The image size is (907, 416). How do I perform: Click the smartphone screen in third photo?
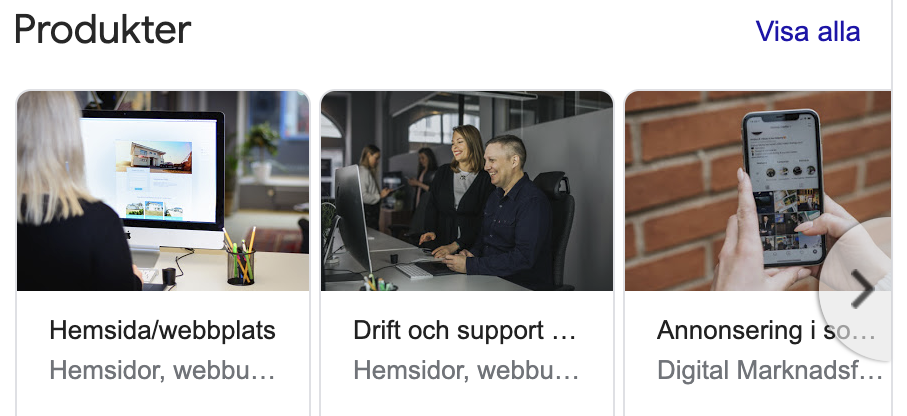(x=784, y=188)
